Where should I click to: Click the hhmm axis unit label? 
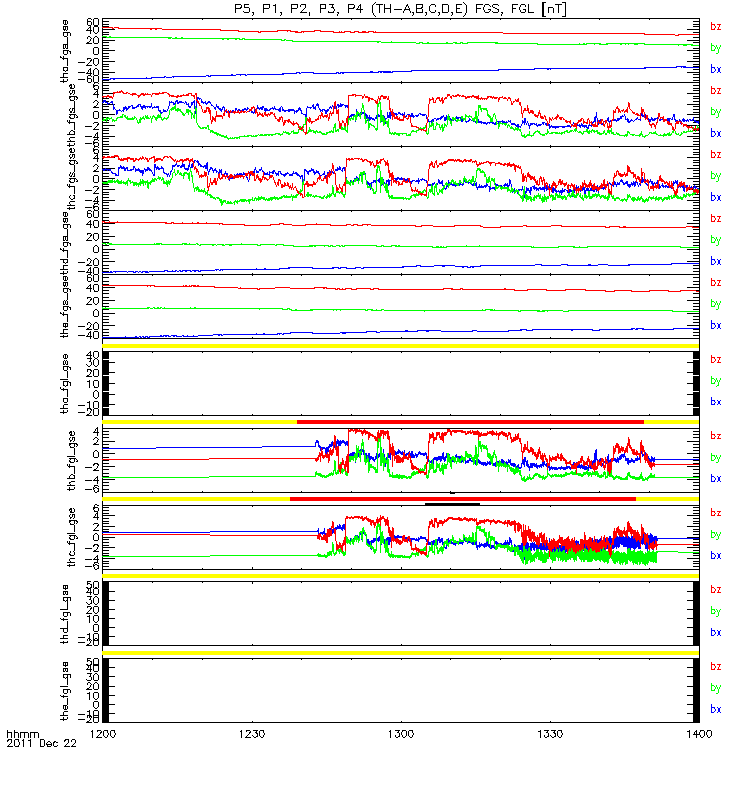pyautogui.click(x=22, y=734)
